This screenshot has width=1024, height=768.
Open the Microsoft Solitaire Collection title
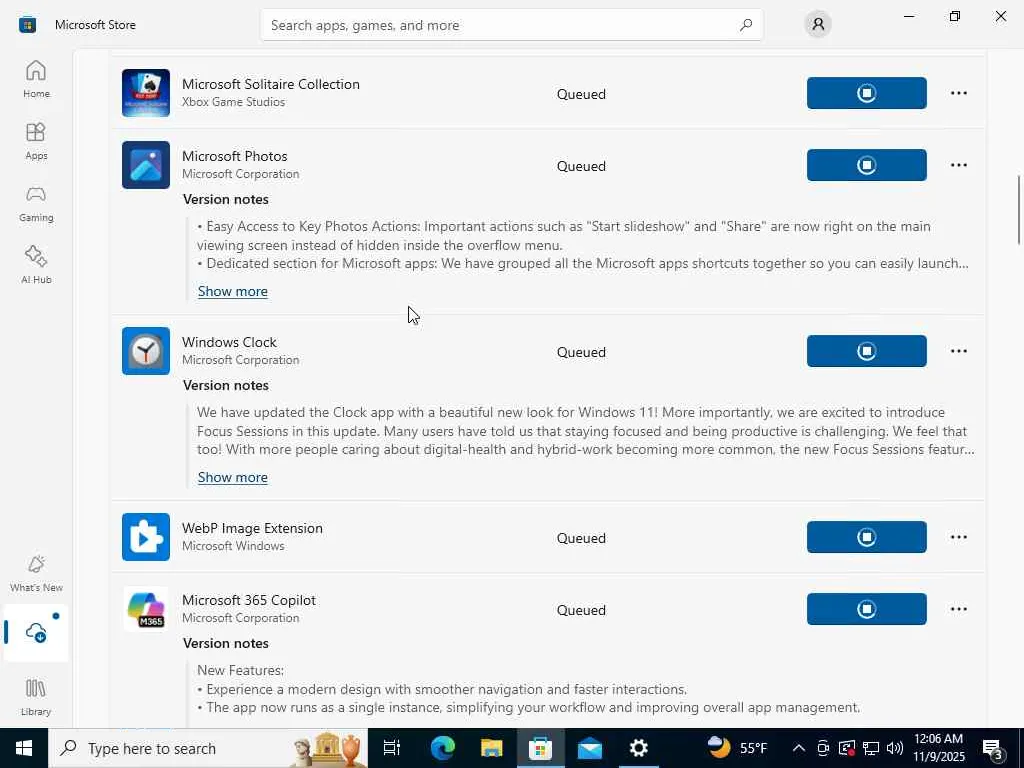point(270,84)
